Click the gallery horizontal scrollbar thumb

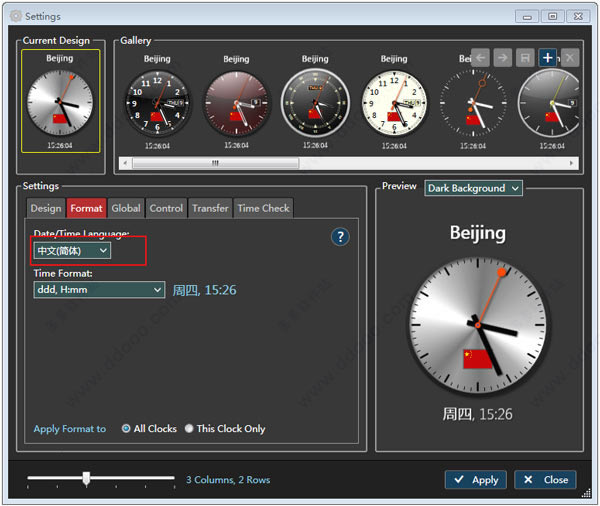tap(214, 163)
